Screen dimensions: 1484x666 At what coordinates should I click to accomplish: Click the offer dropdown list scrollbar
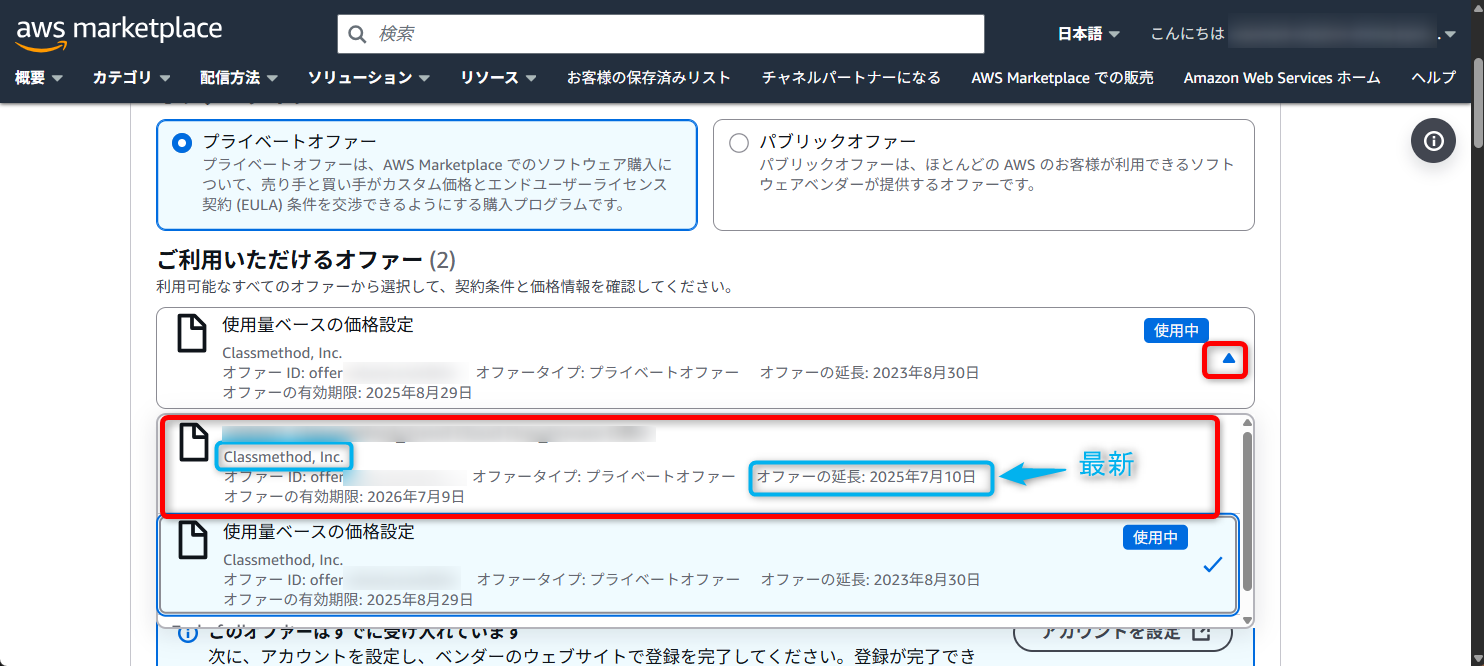[x=1247, y=511]
